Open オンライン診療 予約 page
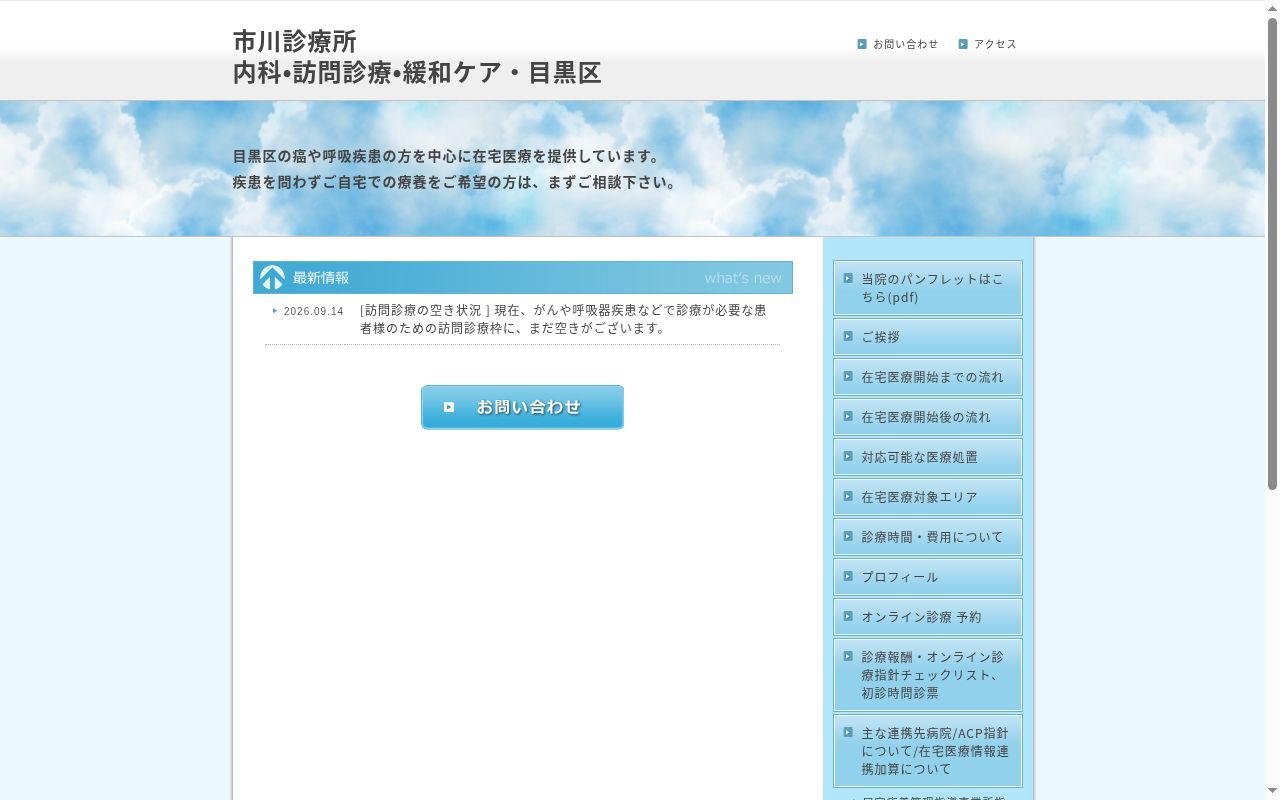This screenshot has height=800, width=1280. [928, 617]
